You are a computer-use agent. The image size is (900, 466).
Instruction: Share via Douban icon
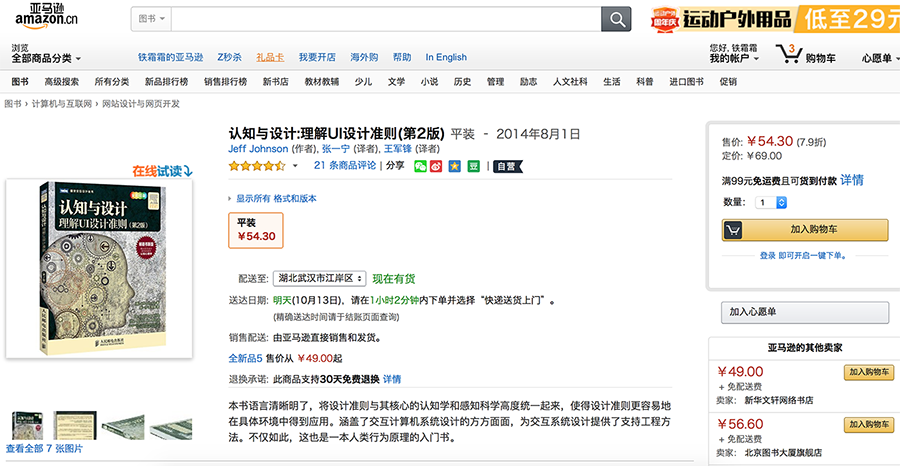(474, 166)
